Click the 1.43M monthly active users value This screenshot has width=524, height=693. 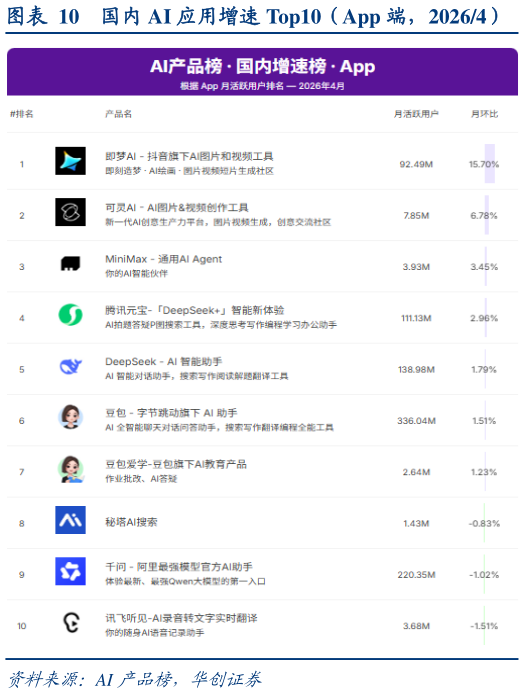tap(416, 523)
